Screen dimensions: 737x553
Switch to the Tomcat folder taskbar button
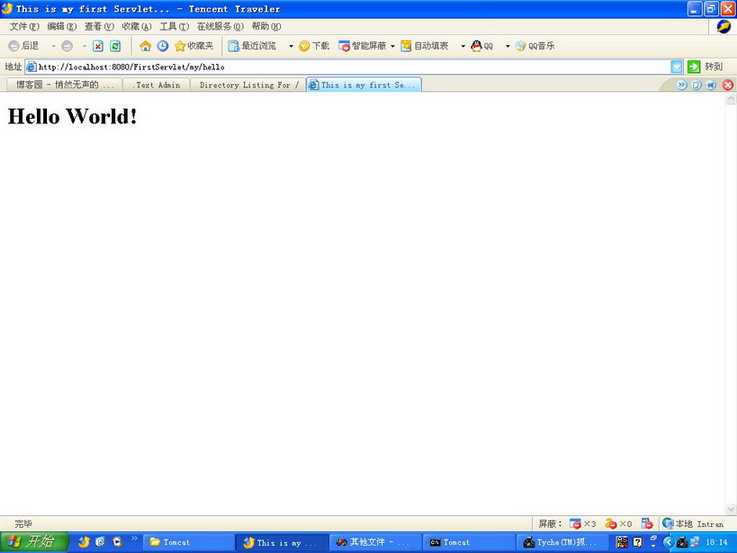click(x=188, y=542)
